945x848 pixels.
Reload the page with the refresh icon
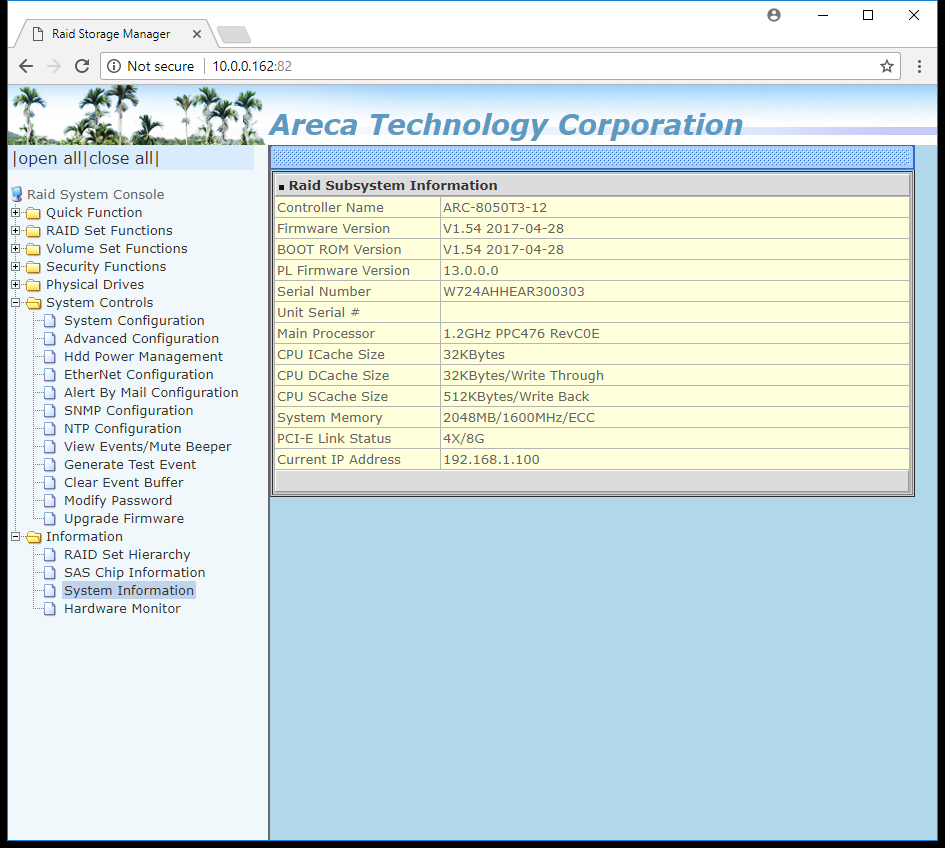82,66
